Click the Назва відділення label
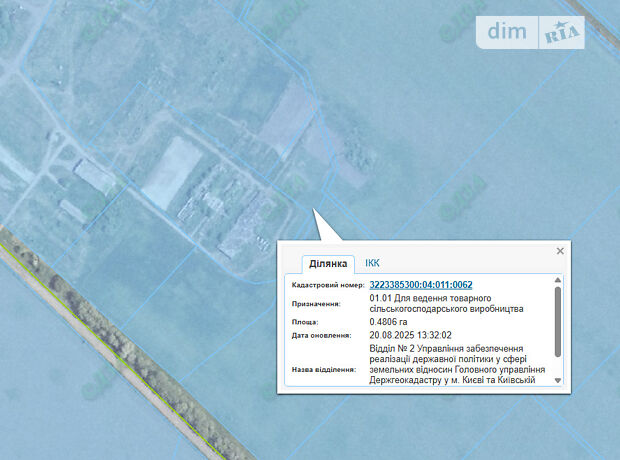The image size is (620, 460). tap(322, 369)
